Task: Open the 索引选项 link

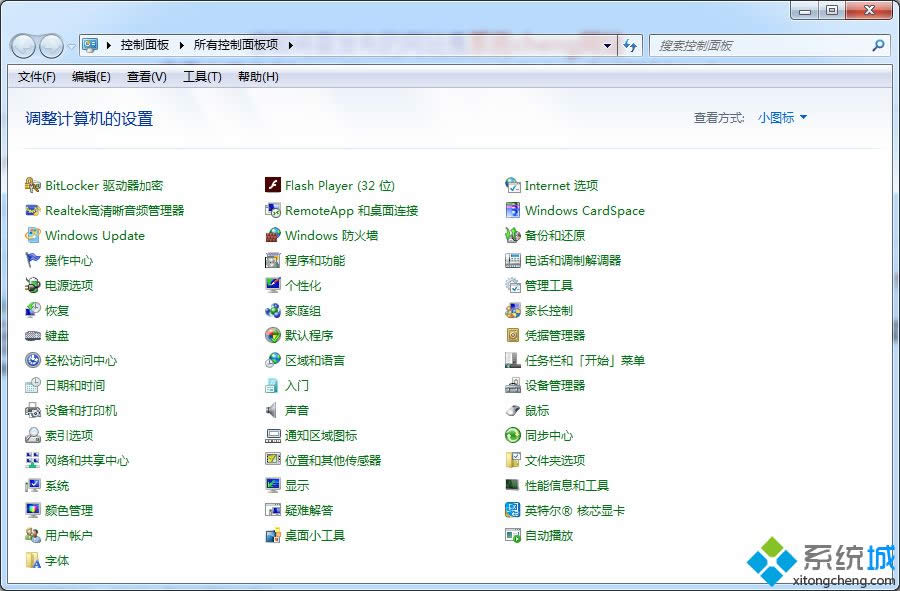Action: click(69, 436)
